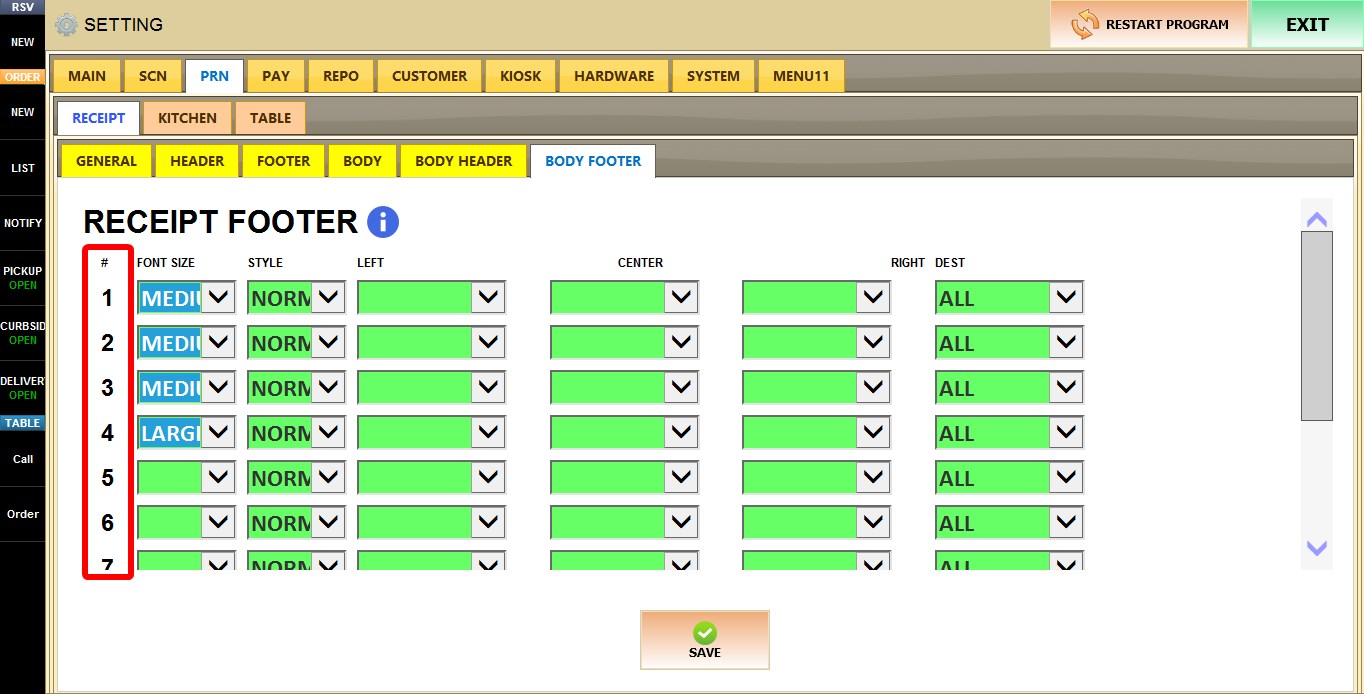Open the TABLE sub-tab
This screenshot has height=694, width=1364.
pos(270,118)
